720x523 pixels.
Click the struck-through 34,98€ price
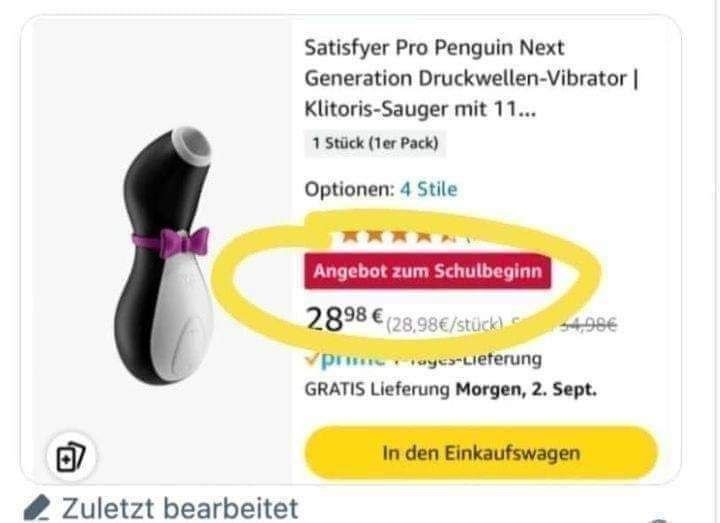tap(589, 325)
